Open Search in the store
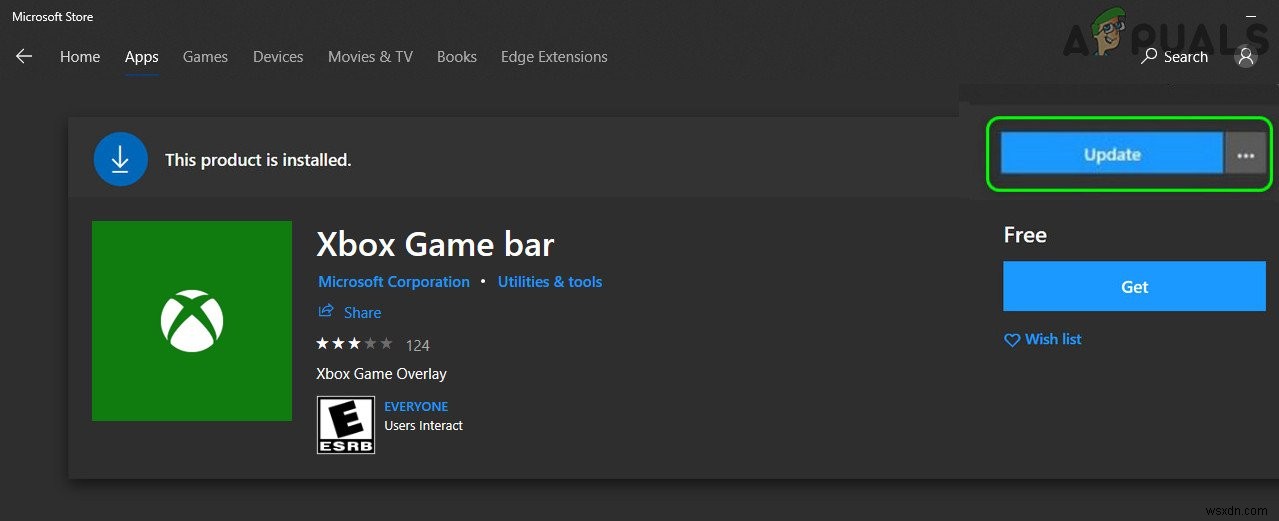1279x521 pixels. 1175,57
